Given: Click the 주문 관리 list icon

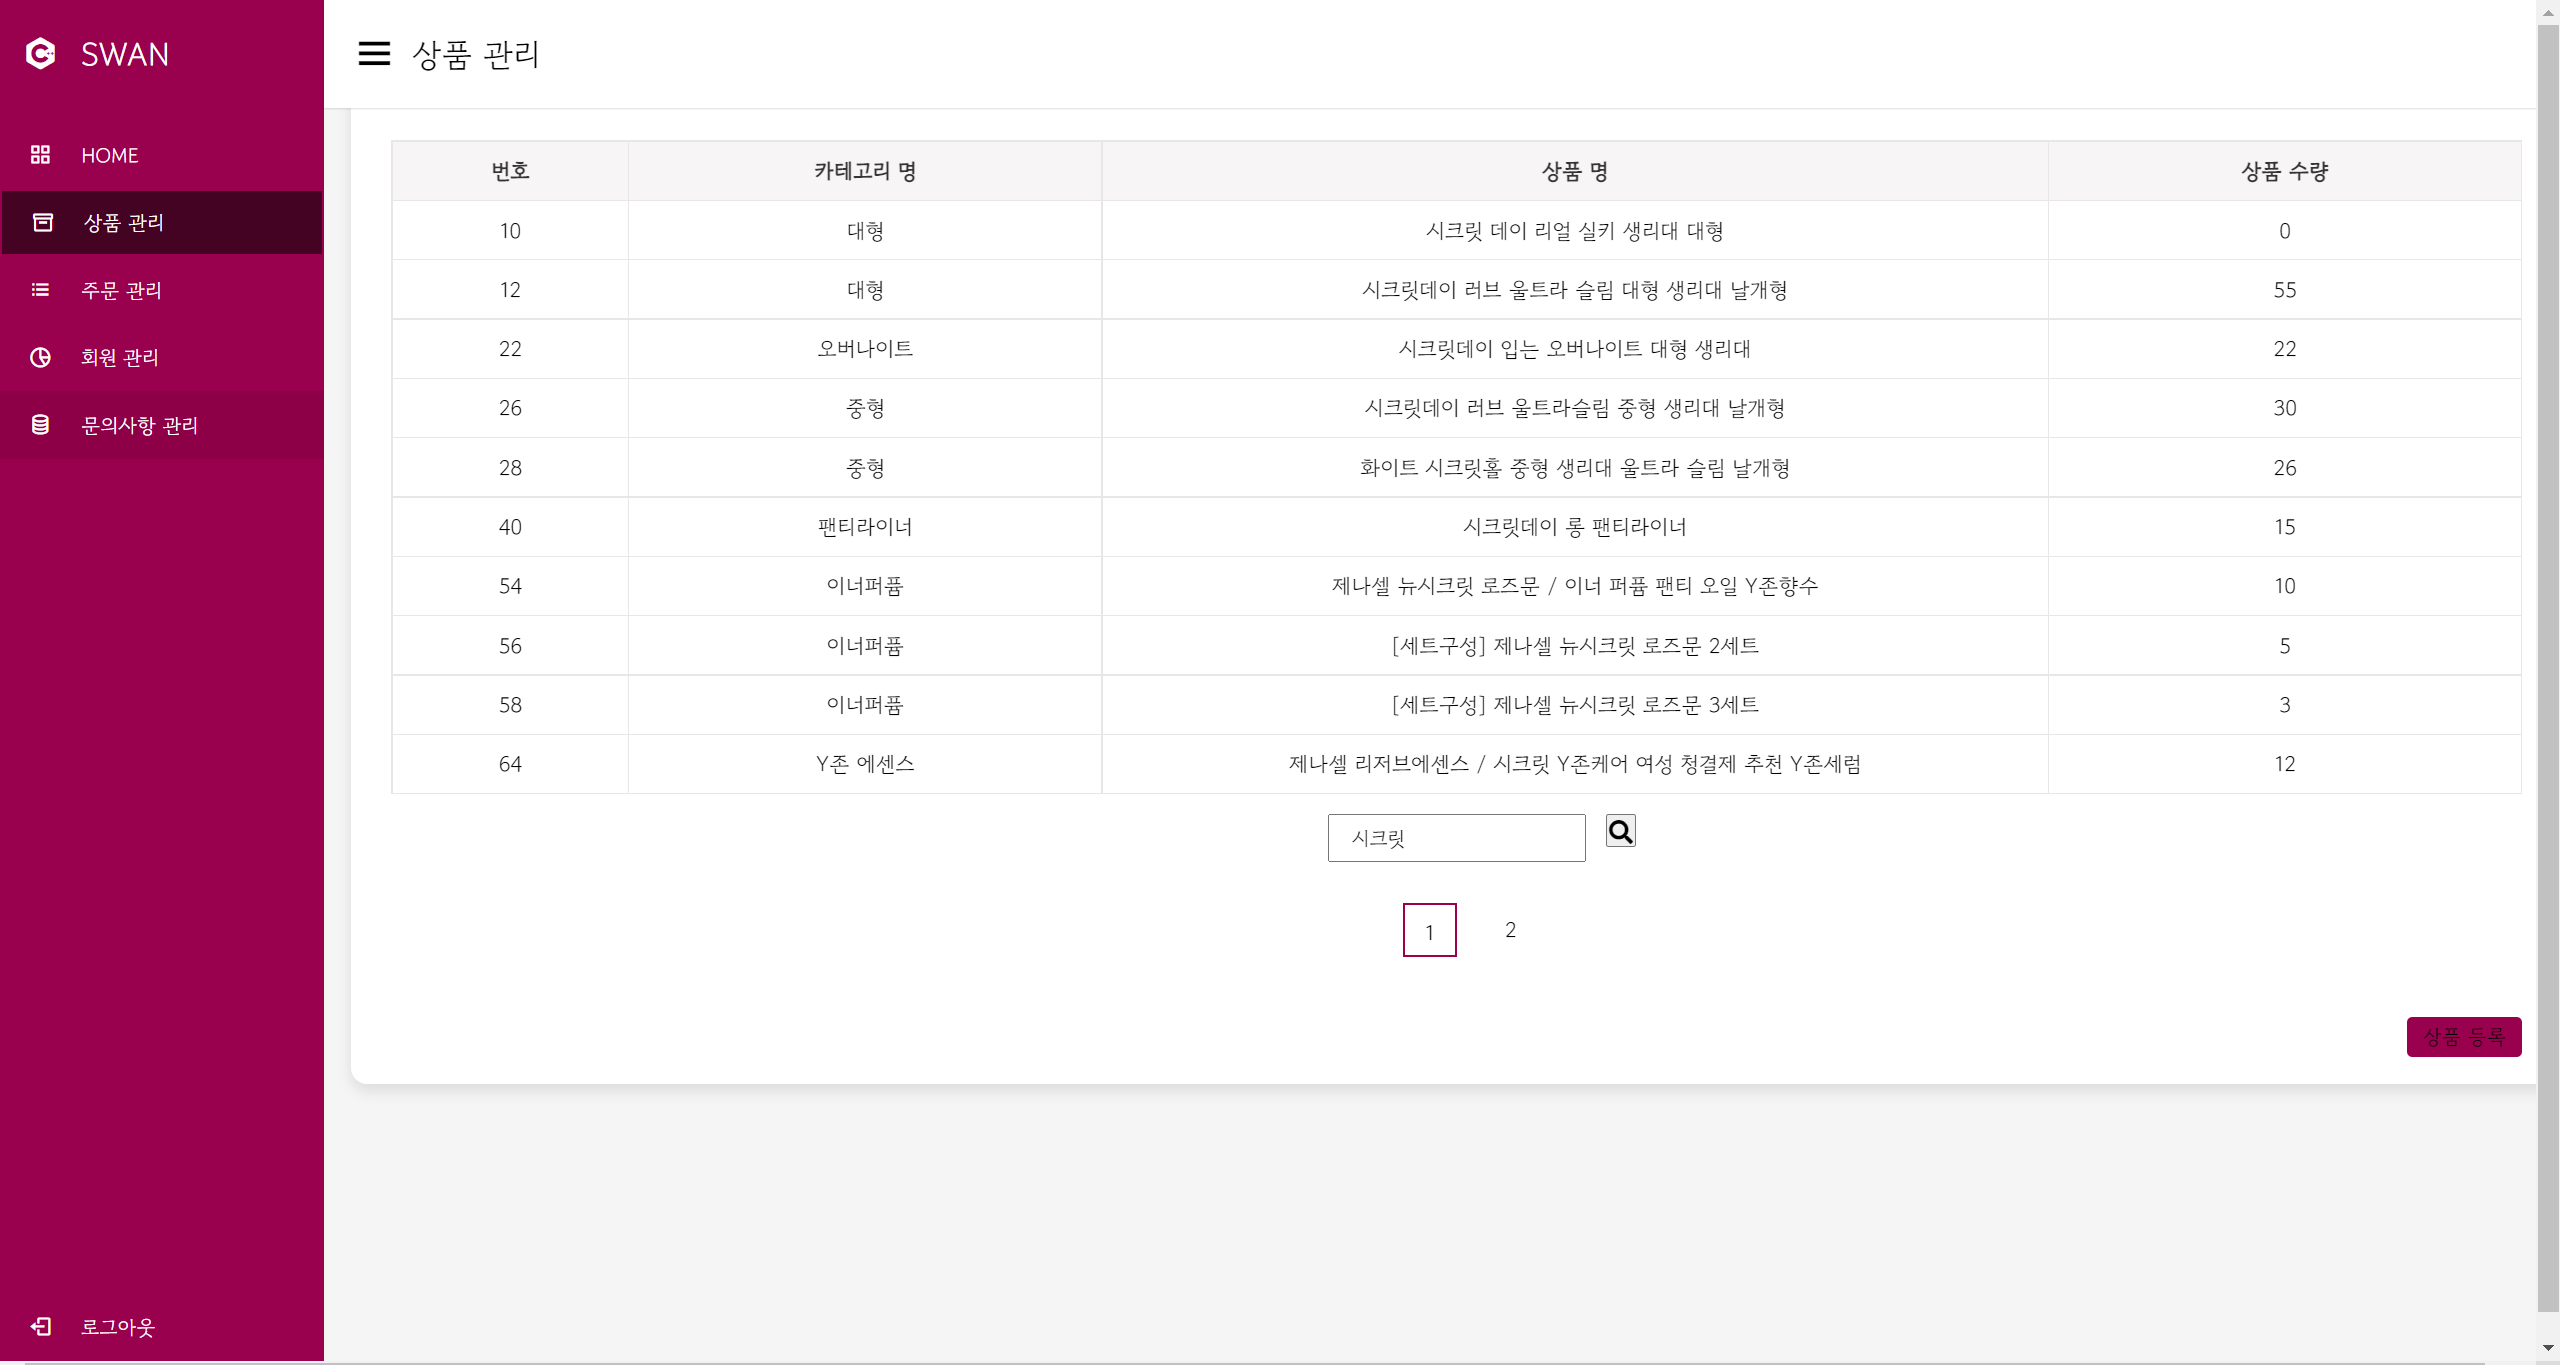Looking at the screenshot, I should pos(40,290).
